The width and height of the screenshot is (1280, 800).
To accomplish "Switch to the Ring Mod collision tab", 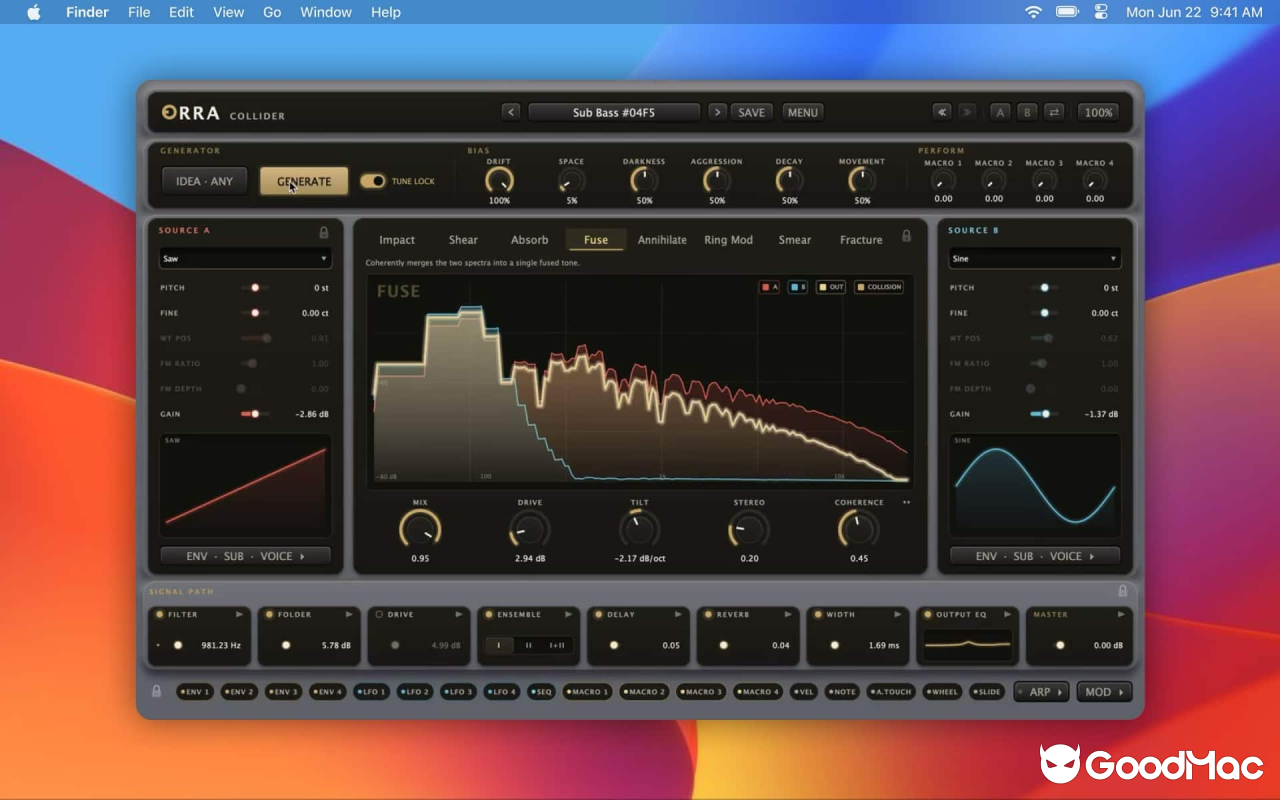I will (728, 240).
